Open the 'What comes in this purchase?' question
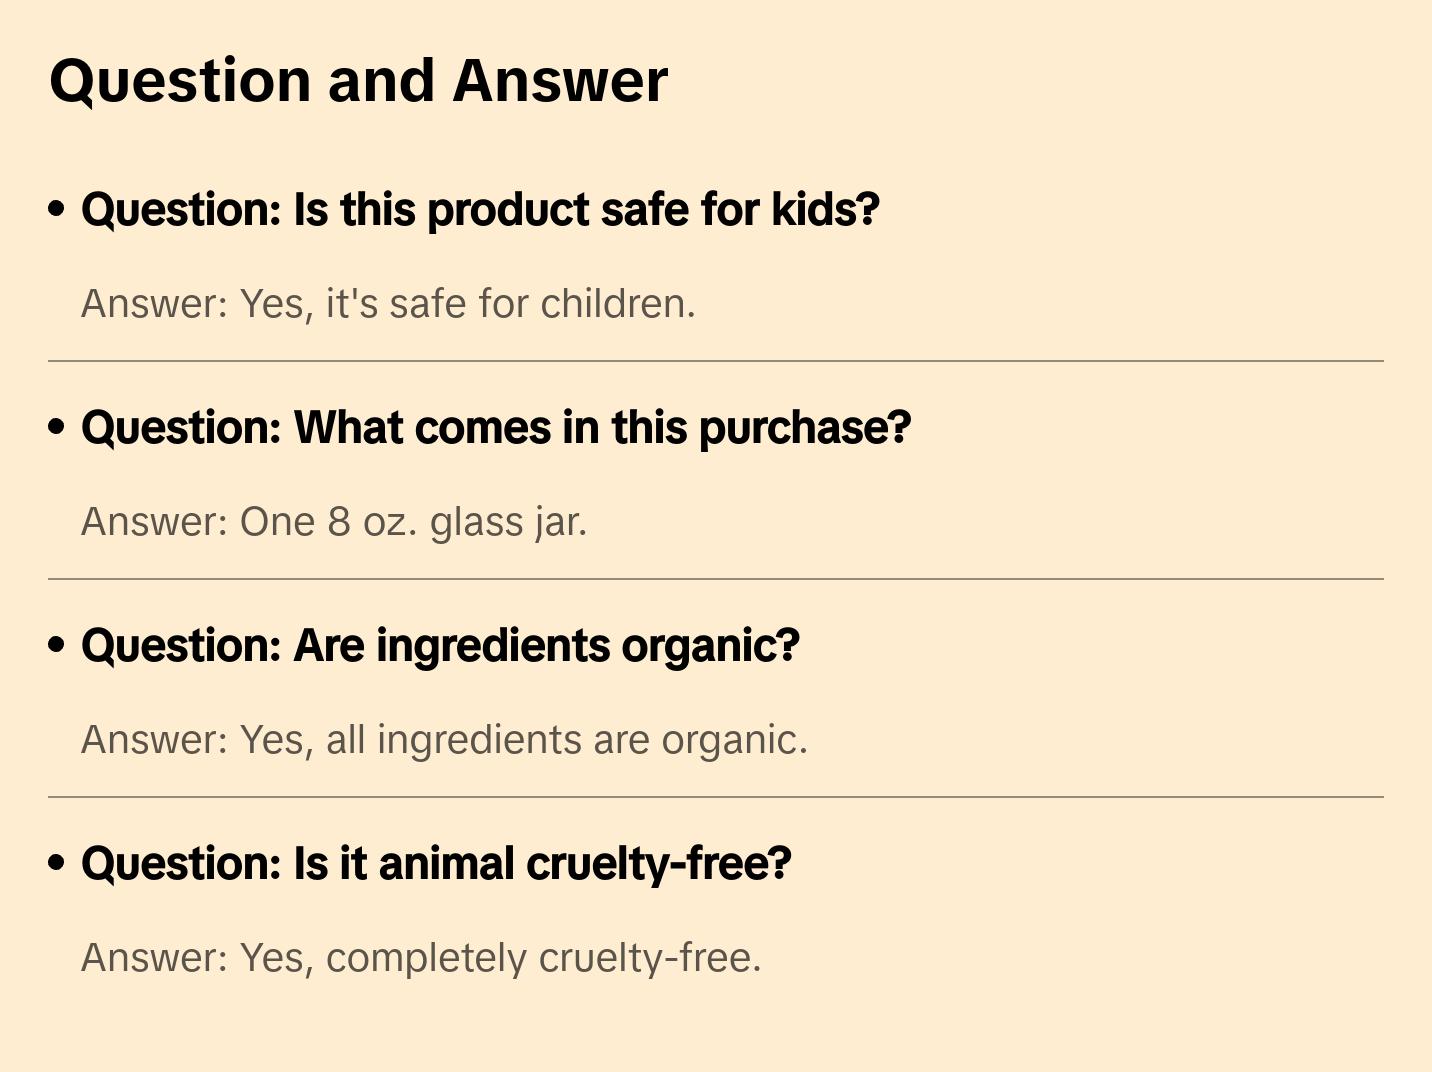The image size is (1432, 1072). click(496, 428)
